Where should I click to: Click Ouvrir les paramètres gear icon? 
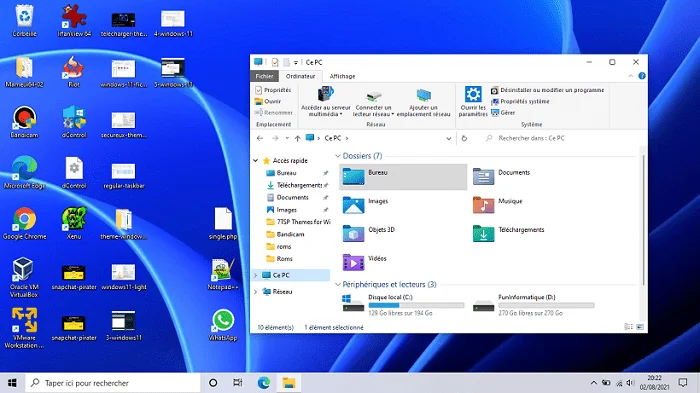tap(473, 101)
